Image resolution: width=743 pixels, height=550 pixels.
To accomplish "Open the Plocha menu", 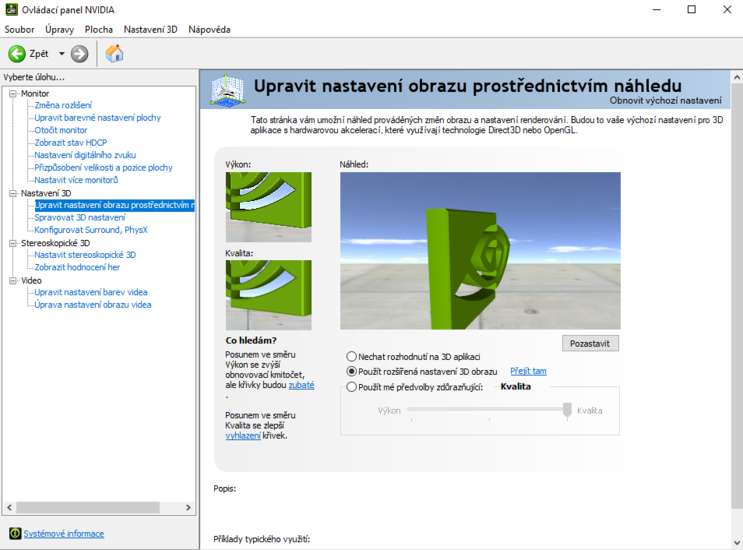I will pos(99,29).
